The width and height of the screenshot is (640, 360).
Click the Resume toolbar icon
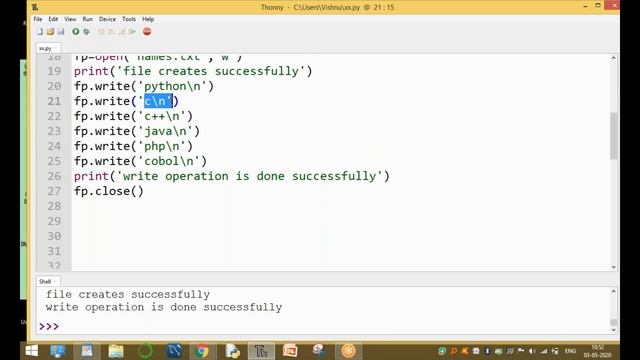coord(132,32)
